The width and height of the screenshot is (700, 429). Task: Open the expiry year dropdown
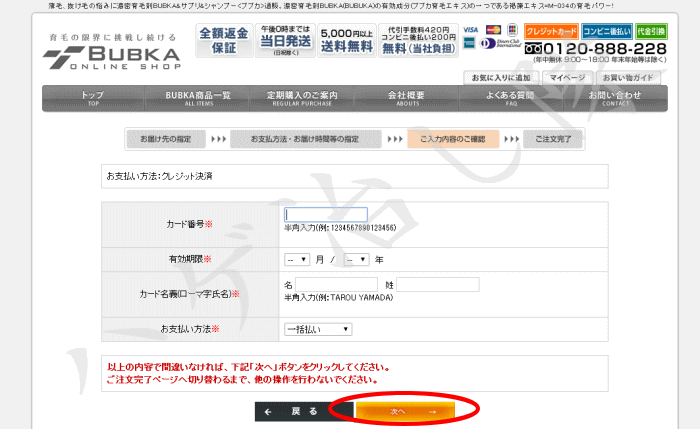(356, 259)
